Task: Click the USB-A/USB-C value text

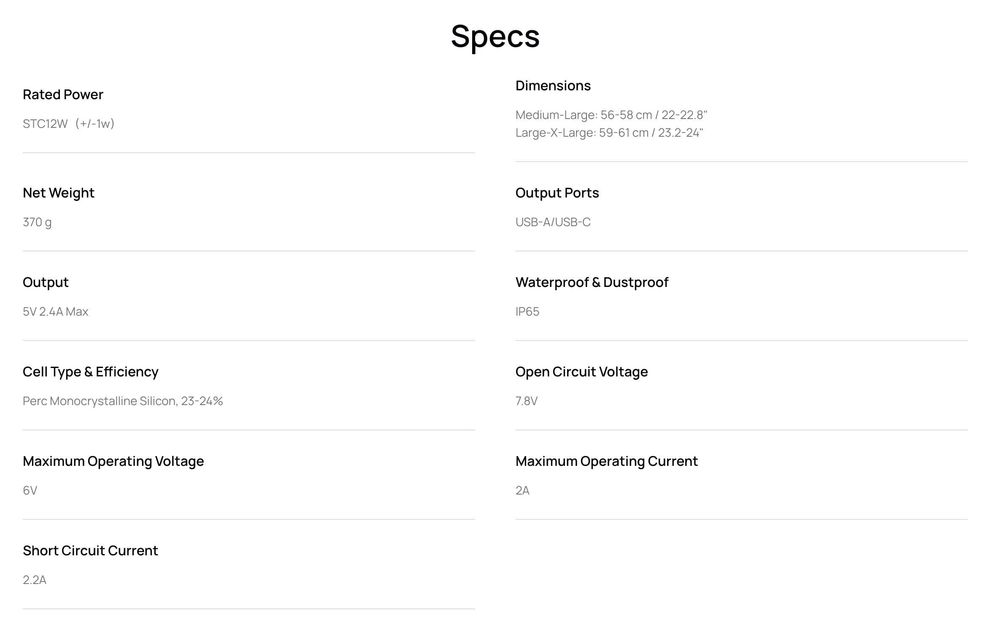Action: 553,222
